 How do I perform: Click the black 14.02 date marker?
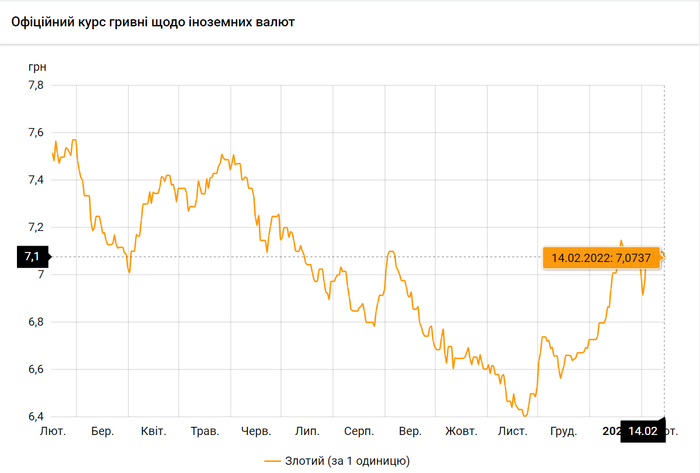point(642,431)
